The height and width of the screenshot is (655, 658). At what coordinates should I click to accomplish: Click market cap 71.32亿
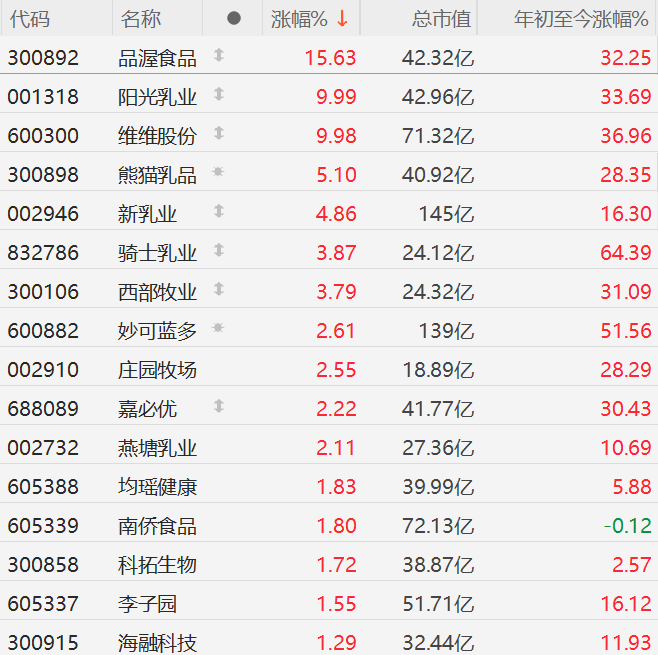[438, 136]
